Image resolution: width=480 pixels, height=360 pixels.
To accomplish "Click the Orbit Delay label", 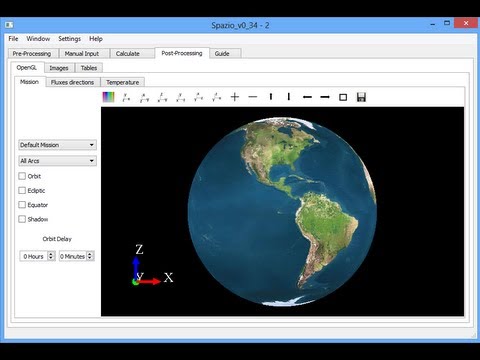I will coord(57,239).
